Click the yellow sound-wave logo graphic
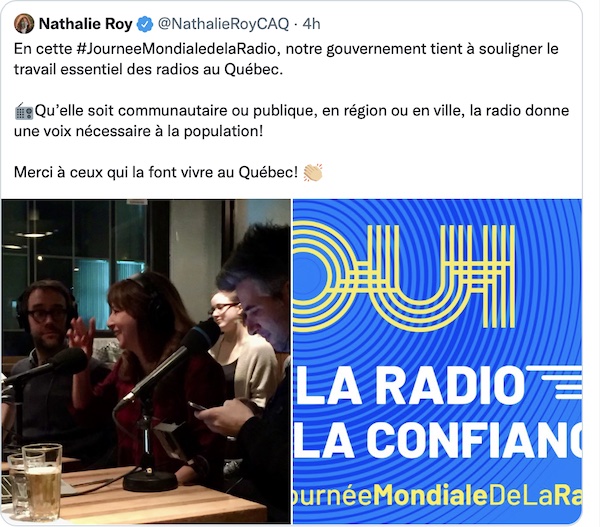The width and height of the screenshot is (600, 527). pyautogui.click(x=404, y=277)
